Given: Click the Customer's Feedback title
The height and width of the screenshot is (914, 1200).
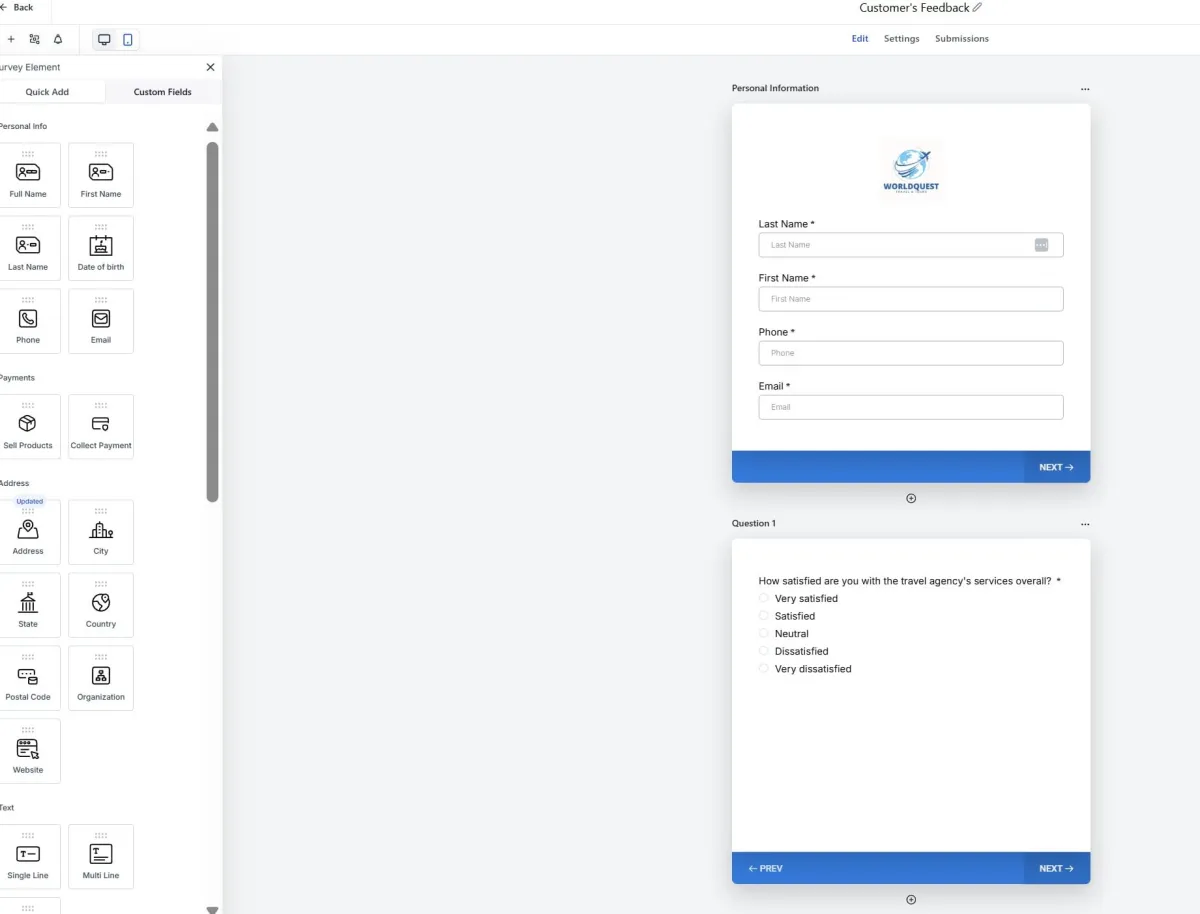Looking at the screenshot, I should click(914, 8).
